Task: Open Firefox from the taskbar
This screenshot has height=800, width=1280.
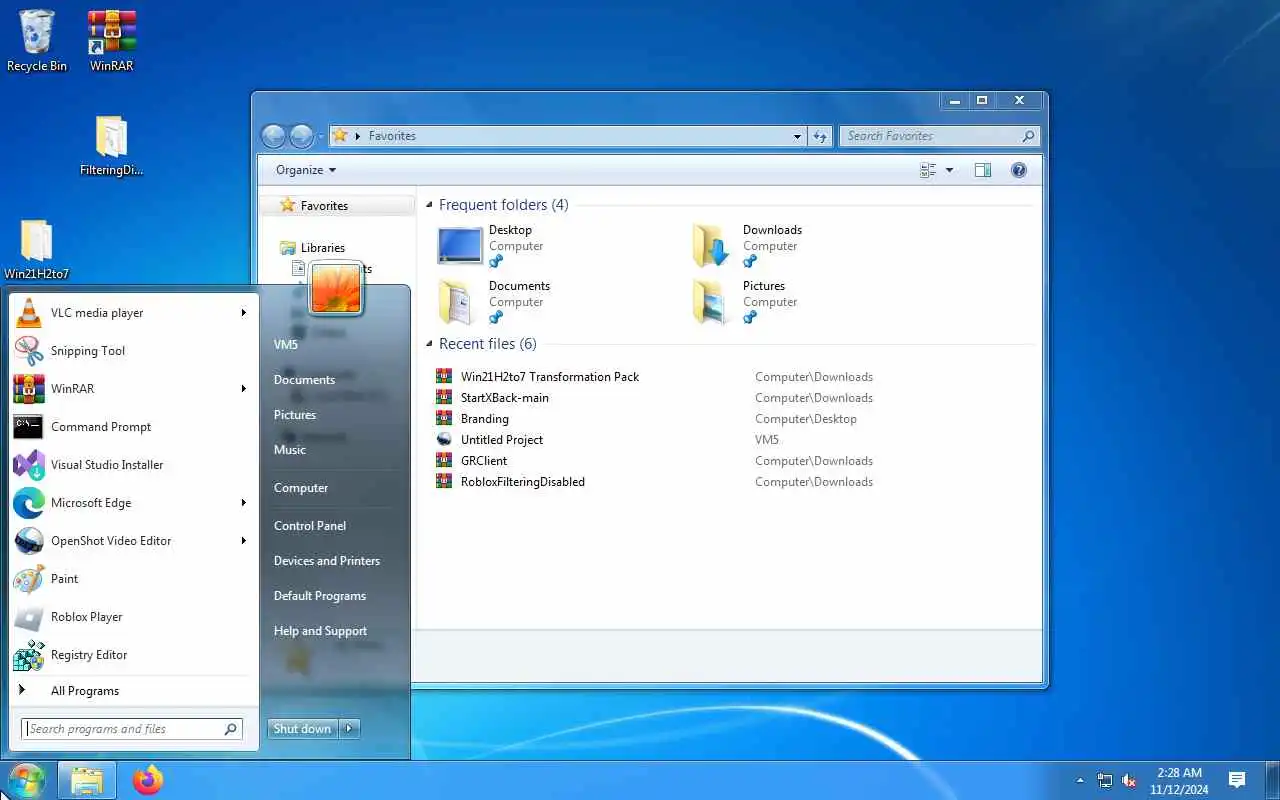Action: [148, 780]
